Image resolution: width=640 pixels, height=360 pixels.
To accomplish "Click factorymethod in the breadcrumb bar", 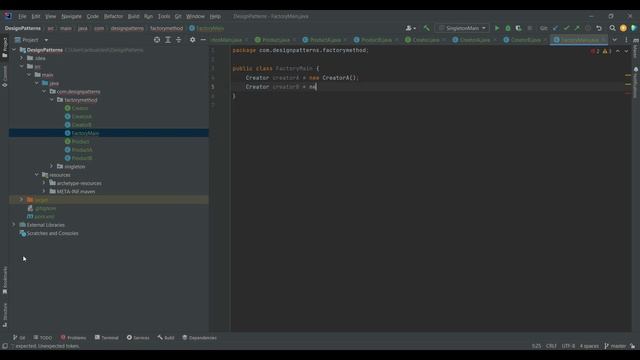I will click(x=167, y=29).
